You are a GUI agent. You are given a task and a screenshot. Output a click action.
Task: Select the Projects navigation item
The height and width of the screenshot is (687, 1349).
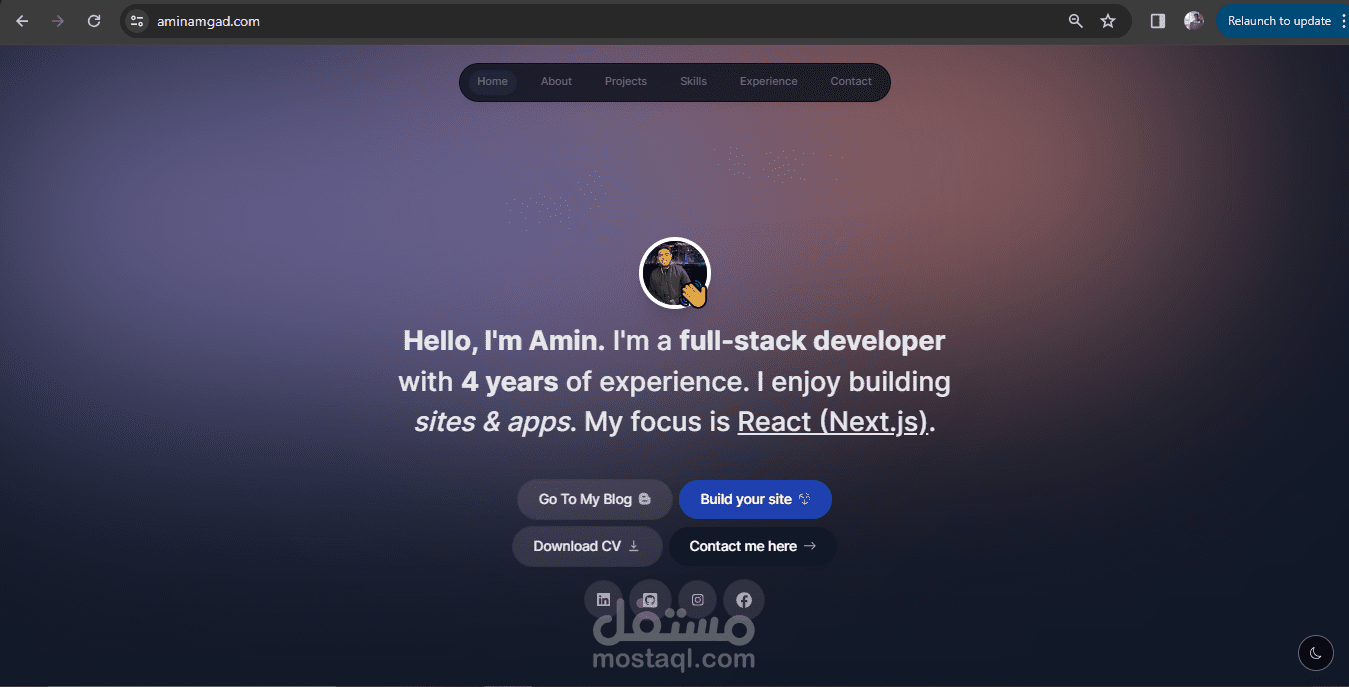(625, 81)
